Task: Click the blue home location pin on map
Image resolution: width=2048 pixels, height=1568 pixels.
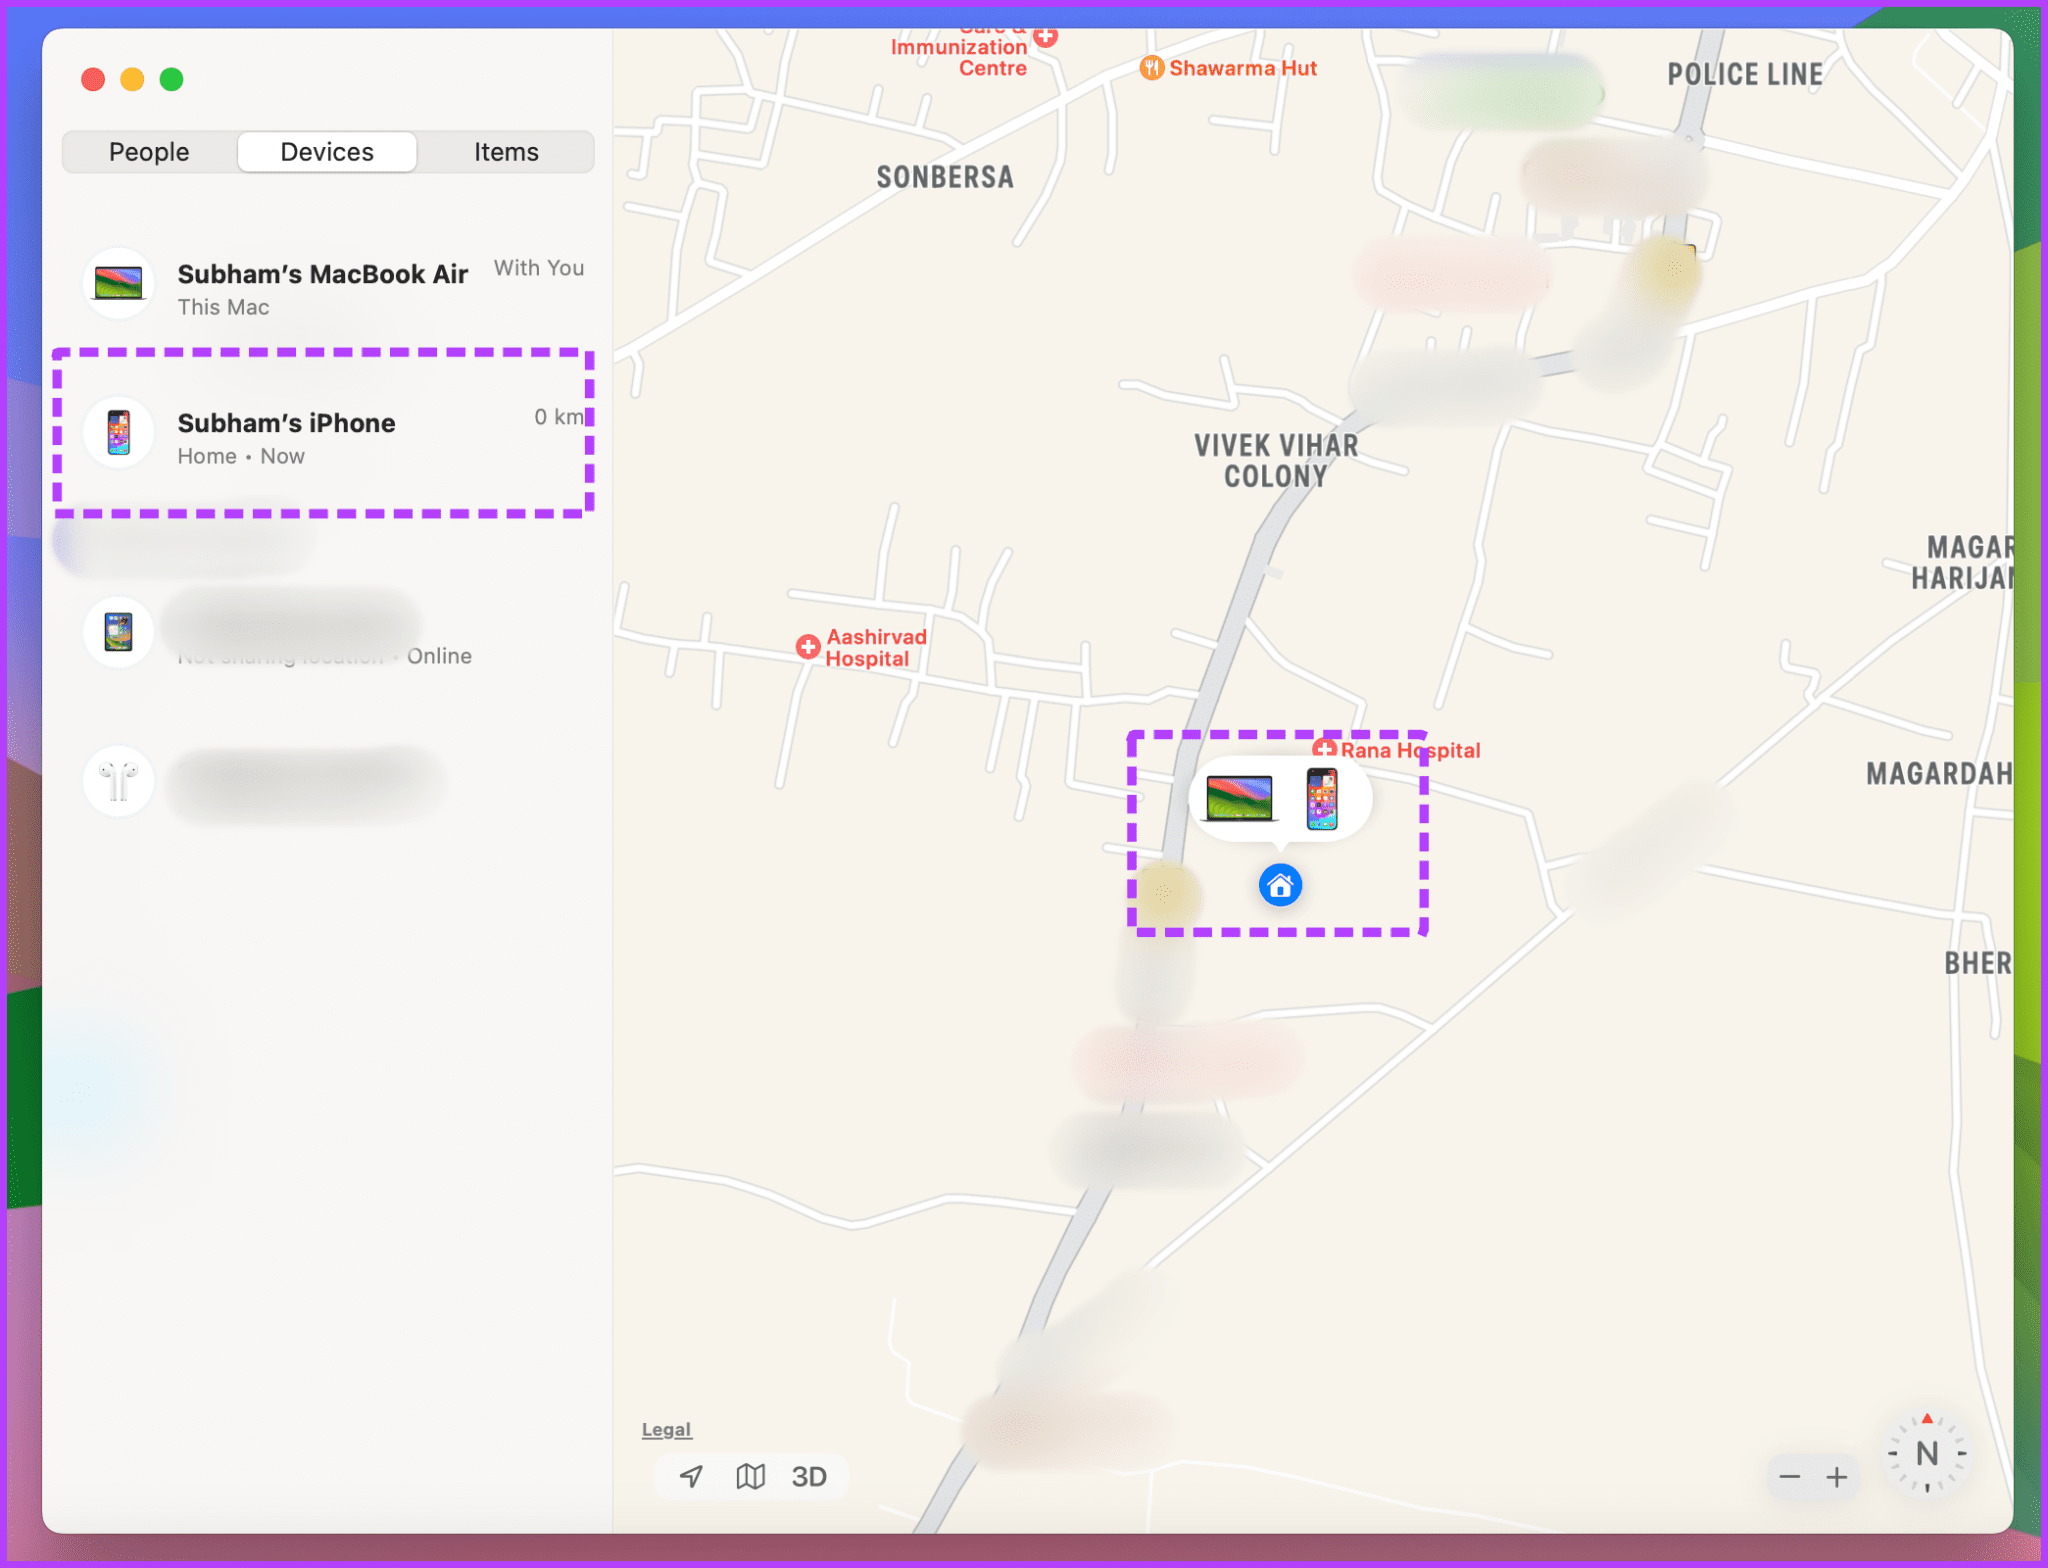Action: pos(1279,885)
